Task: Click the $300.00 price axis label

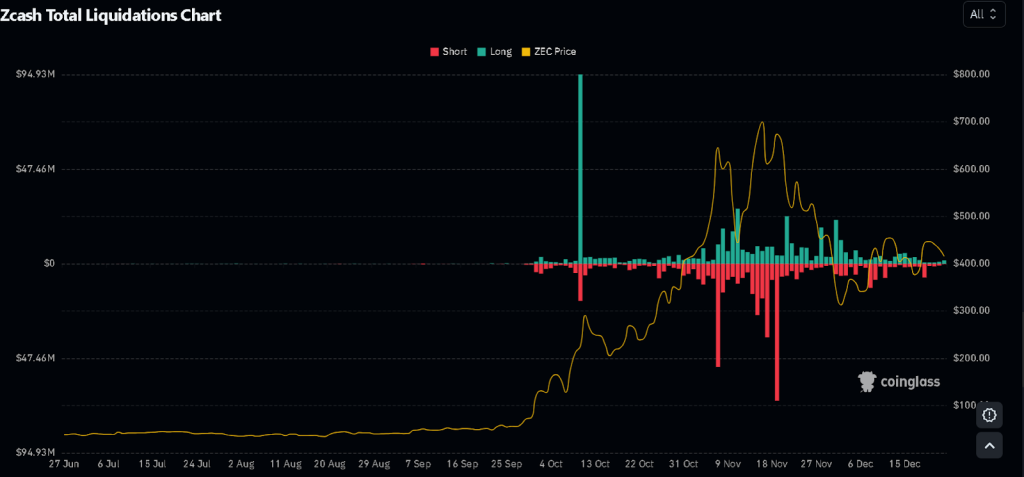Action: click(x=972, y=311)
